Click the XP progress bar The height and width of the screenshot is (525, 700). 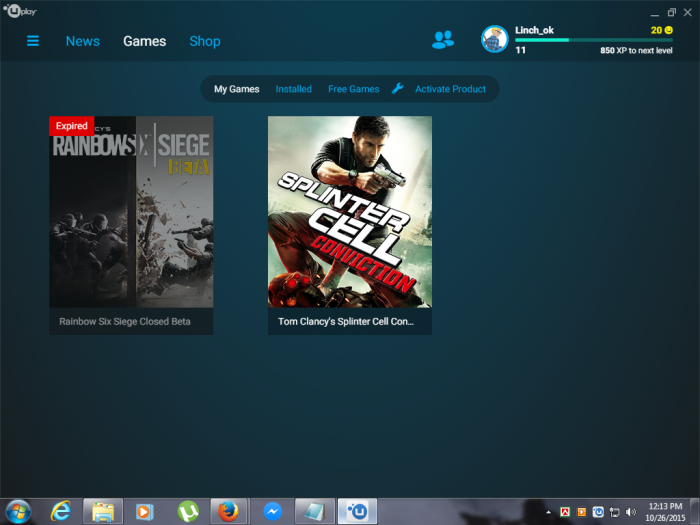(594, 40)
